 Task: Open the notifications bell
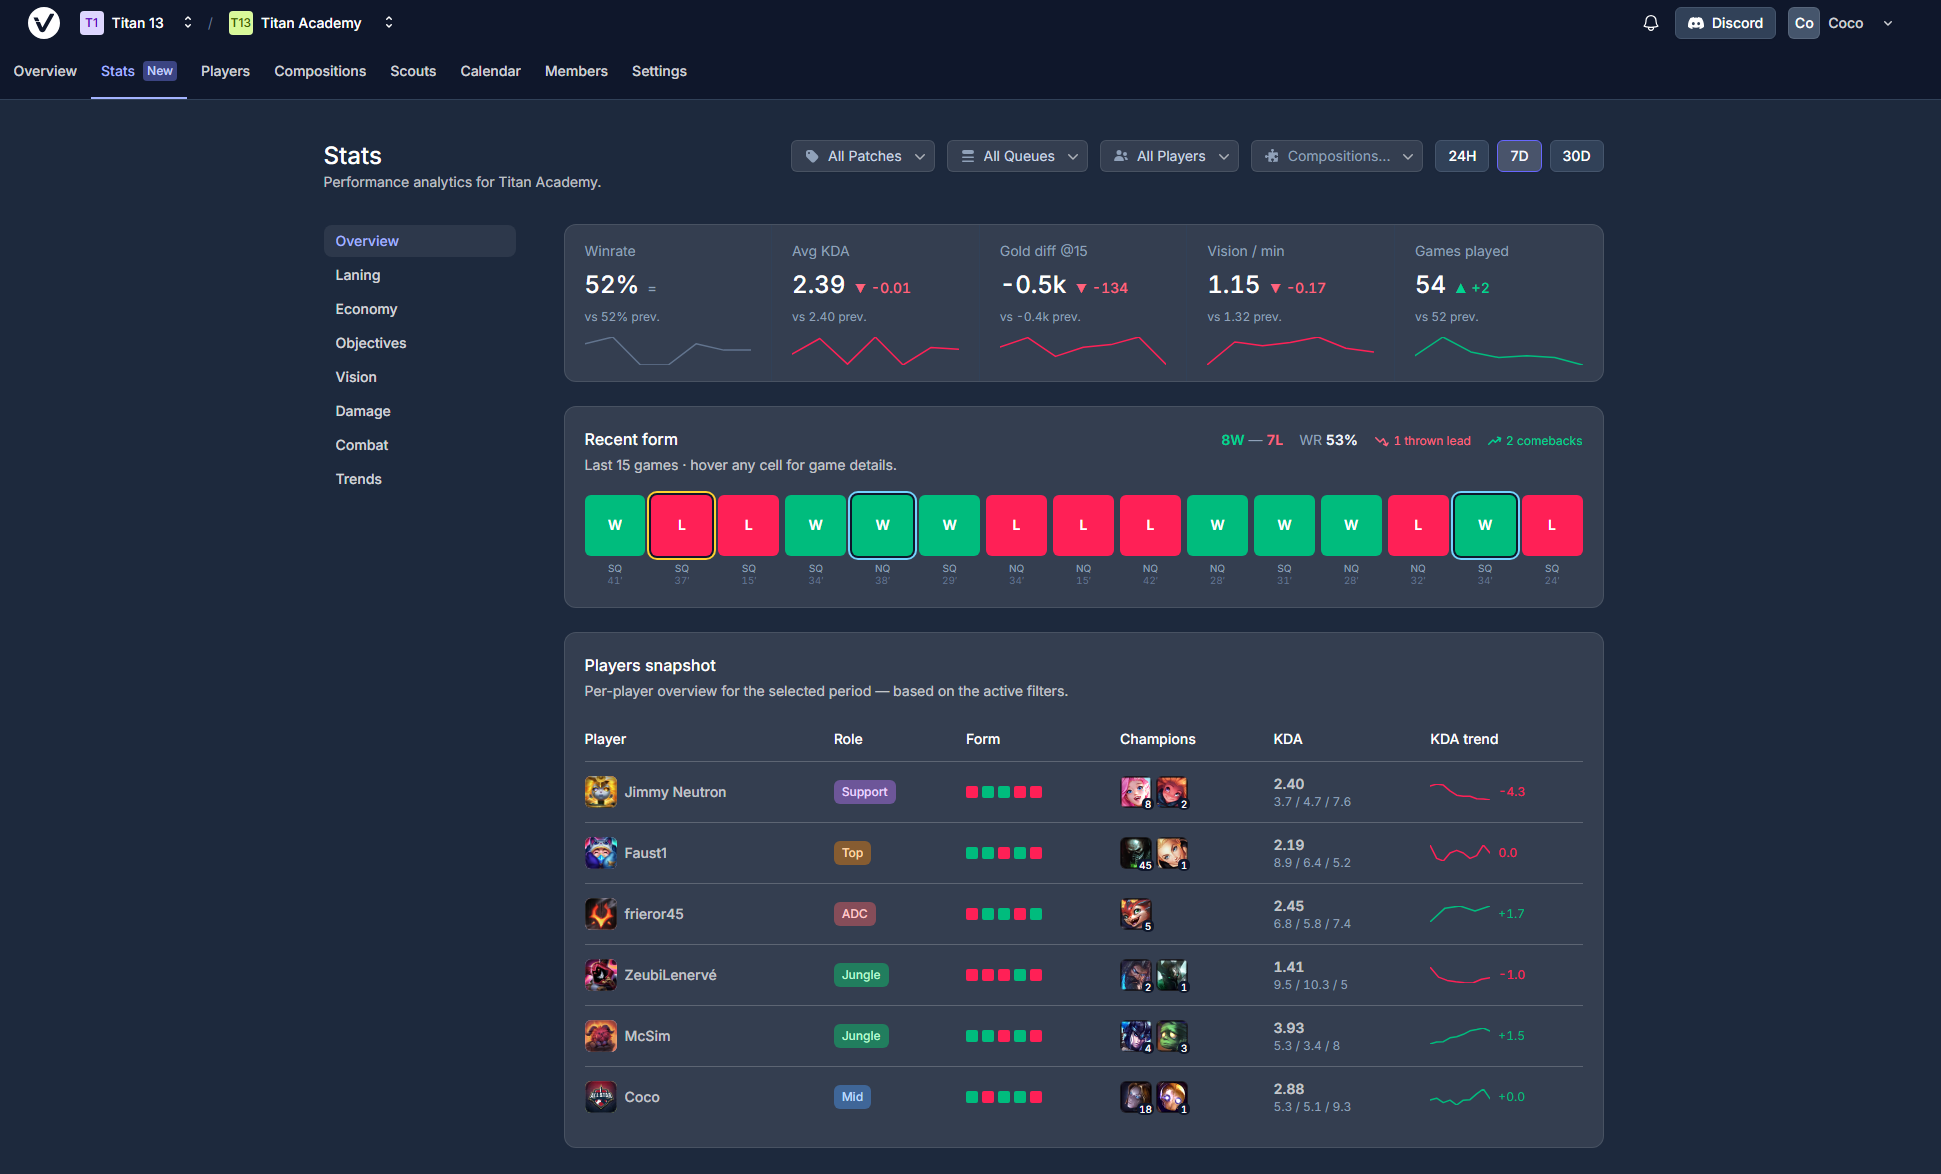[1651, 23]
